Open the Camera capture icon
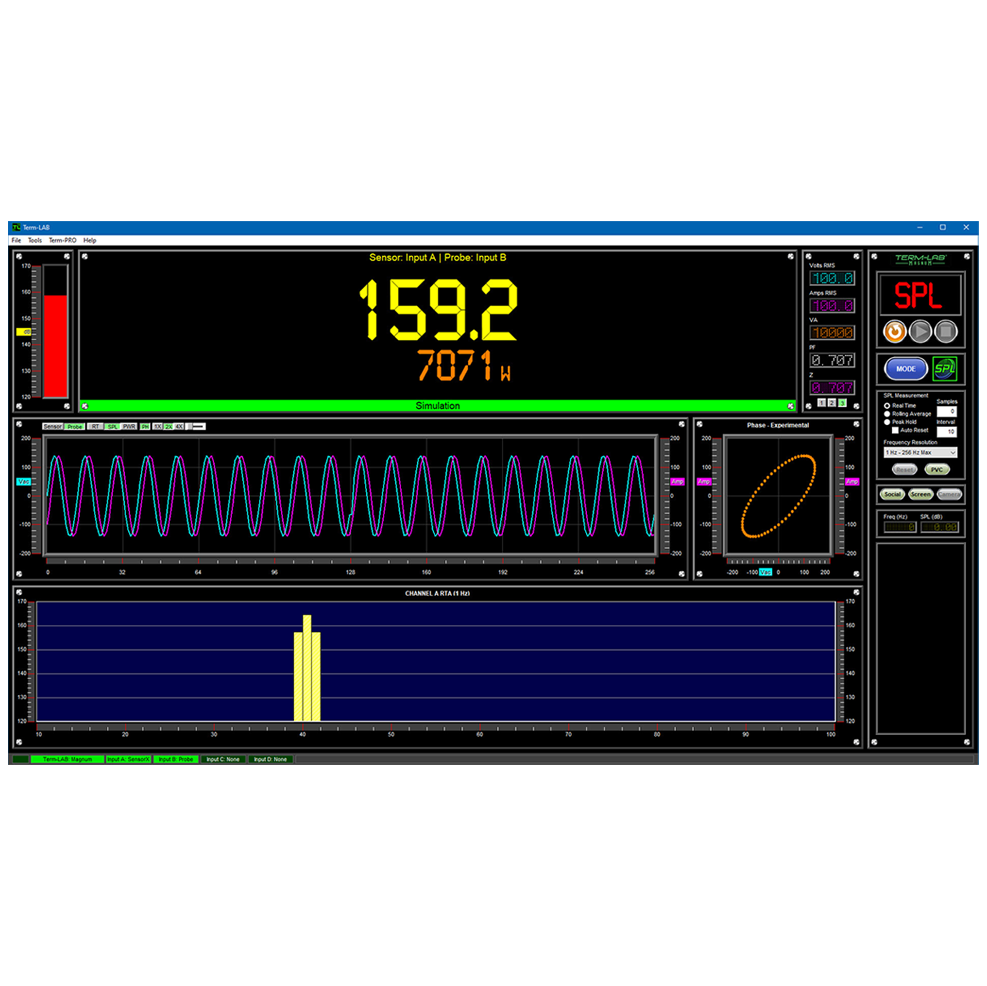 (x=948, y=493)
